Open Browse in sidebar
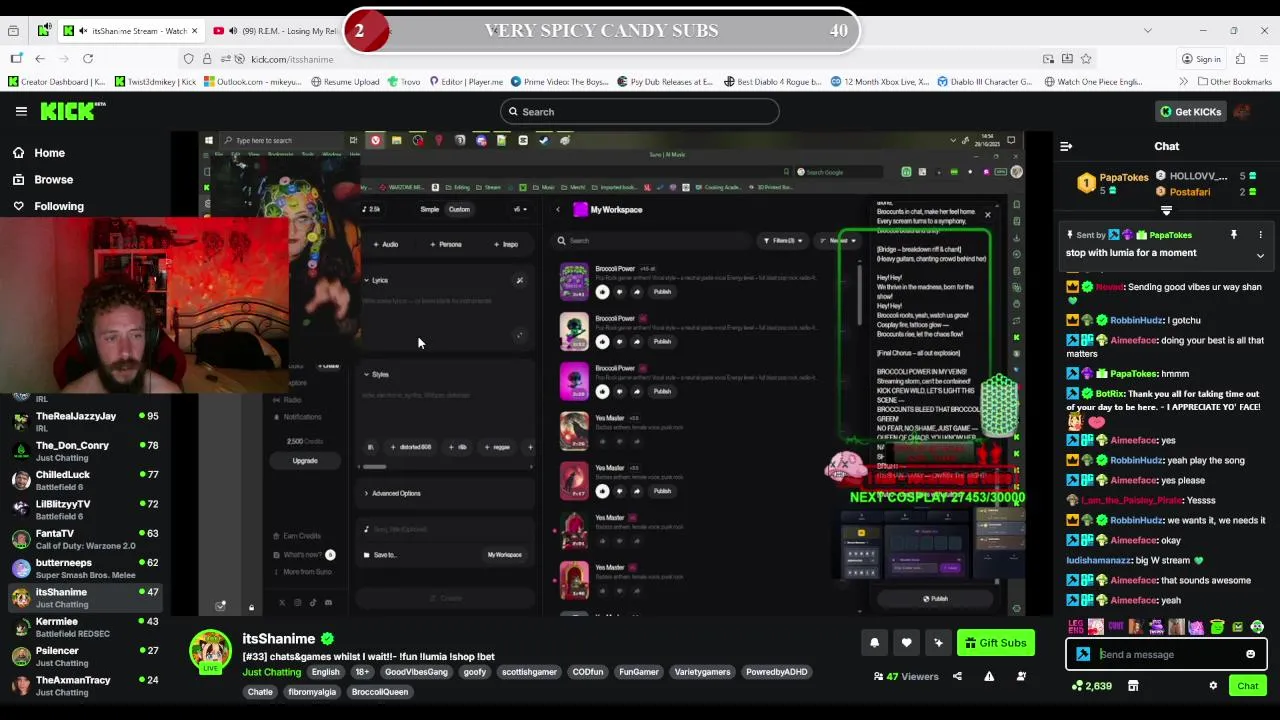The width and height of the screenshot is (1280, 720). click(42, 180)
